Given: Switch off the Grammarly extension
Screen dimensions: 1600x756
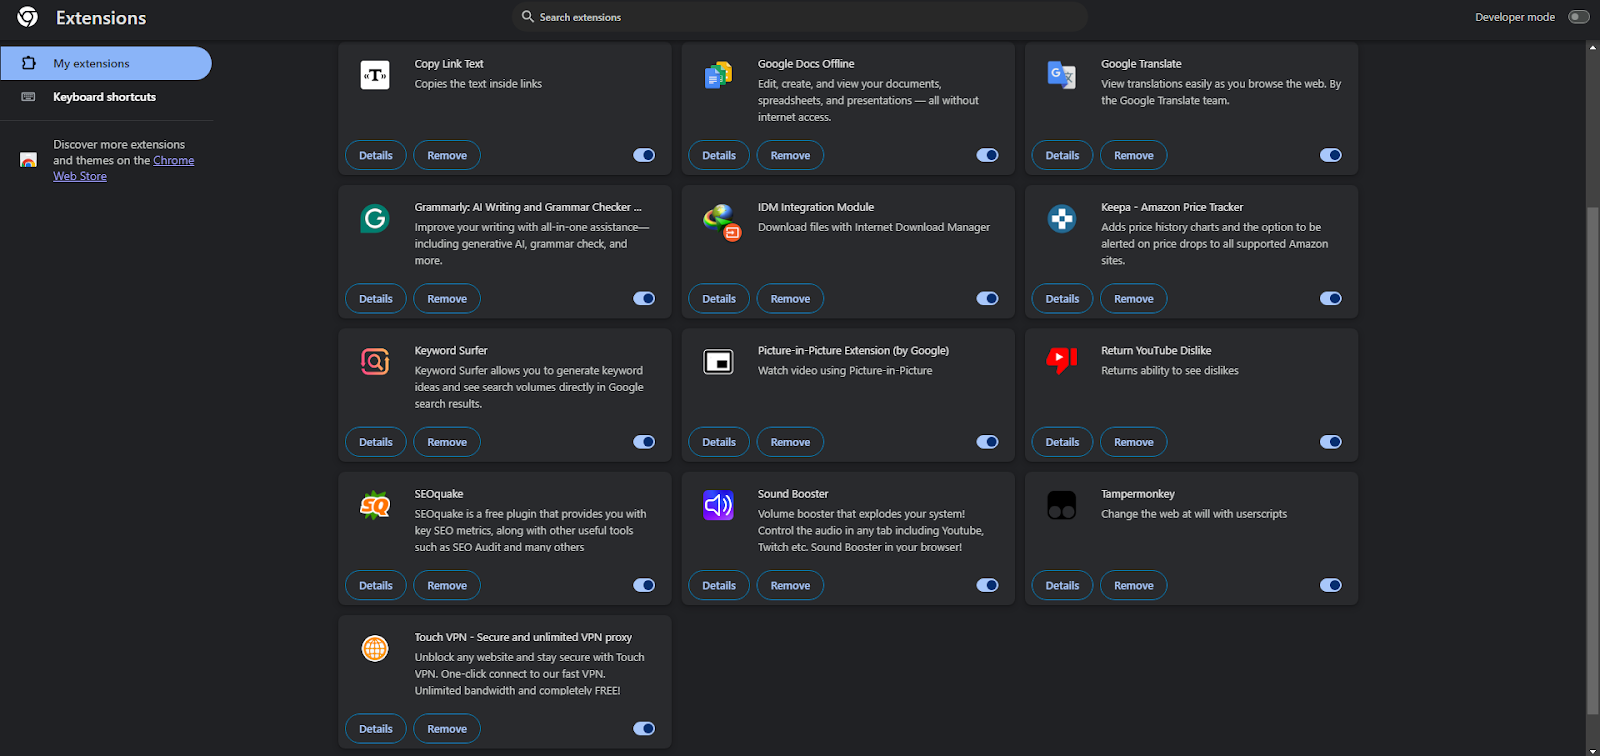Looking at the screenshot, I should [x=644, y=298].
